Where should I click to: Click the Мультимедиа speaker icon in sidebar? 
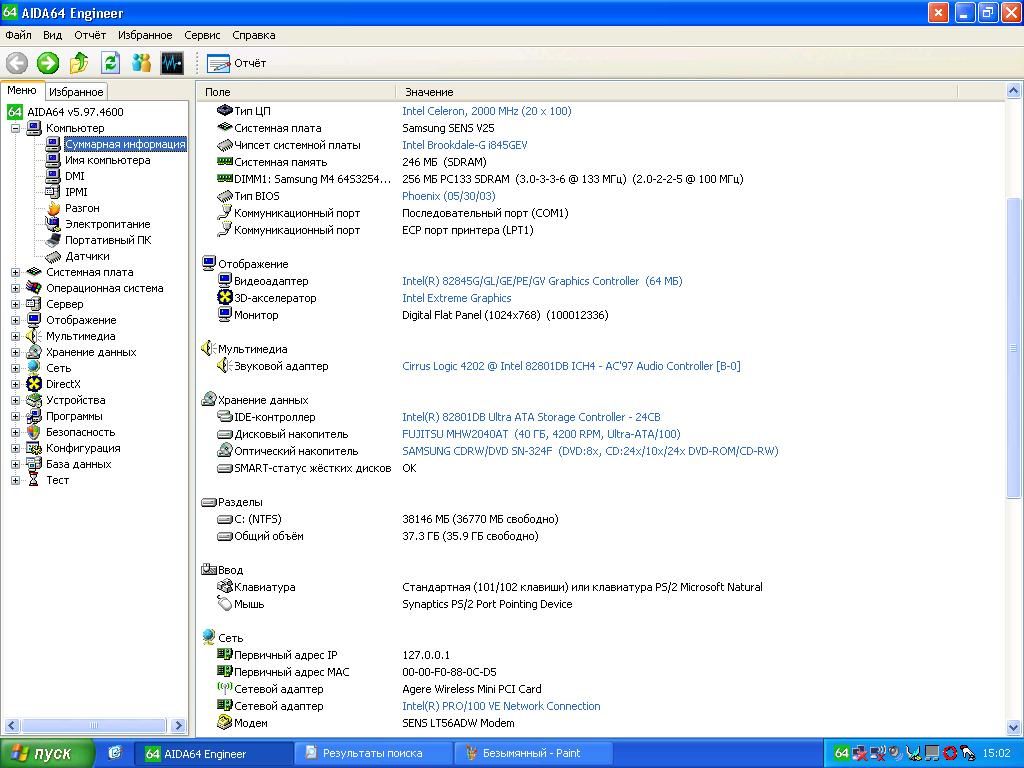point(34,336)
